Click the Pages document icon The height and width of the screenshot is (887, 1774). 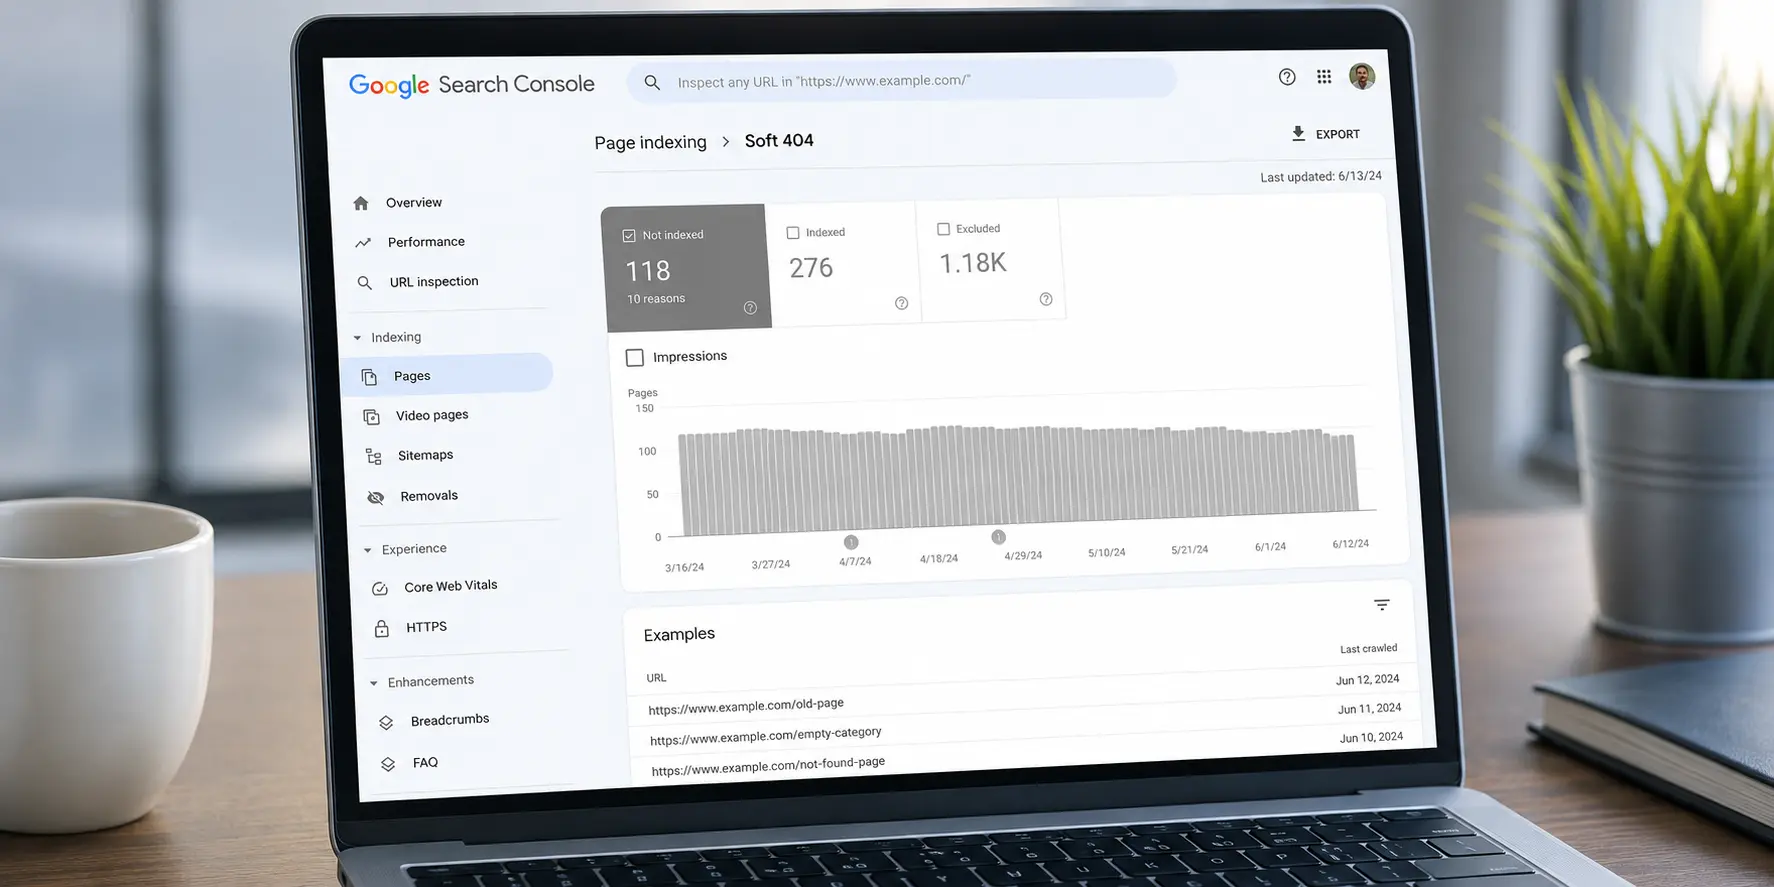(369, 377)
